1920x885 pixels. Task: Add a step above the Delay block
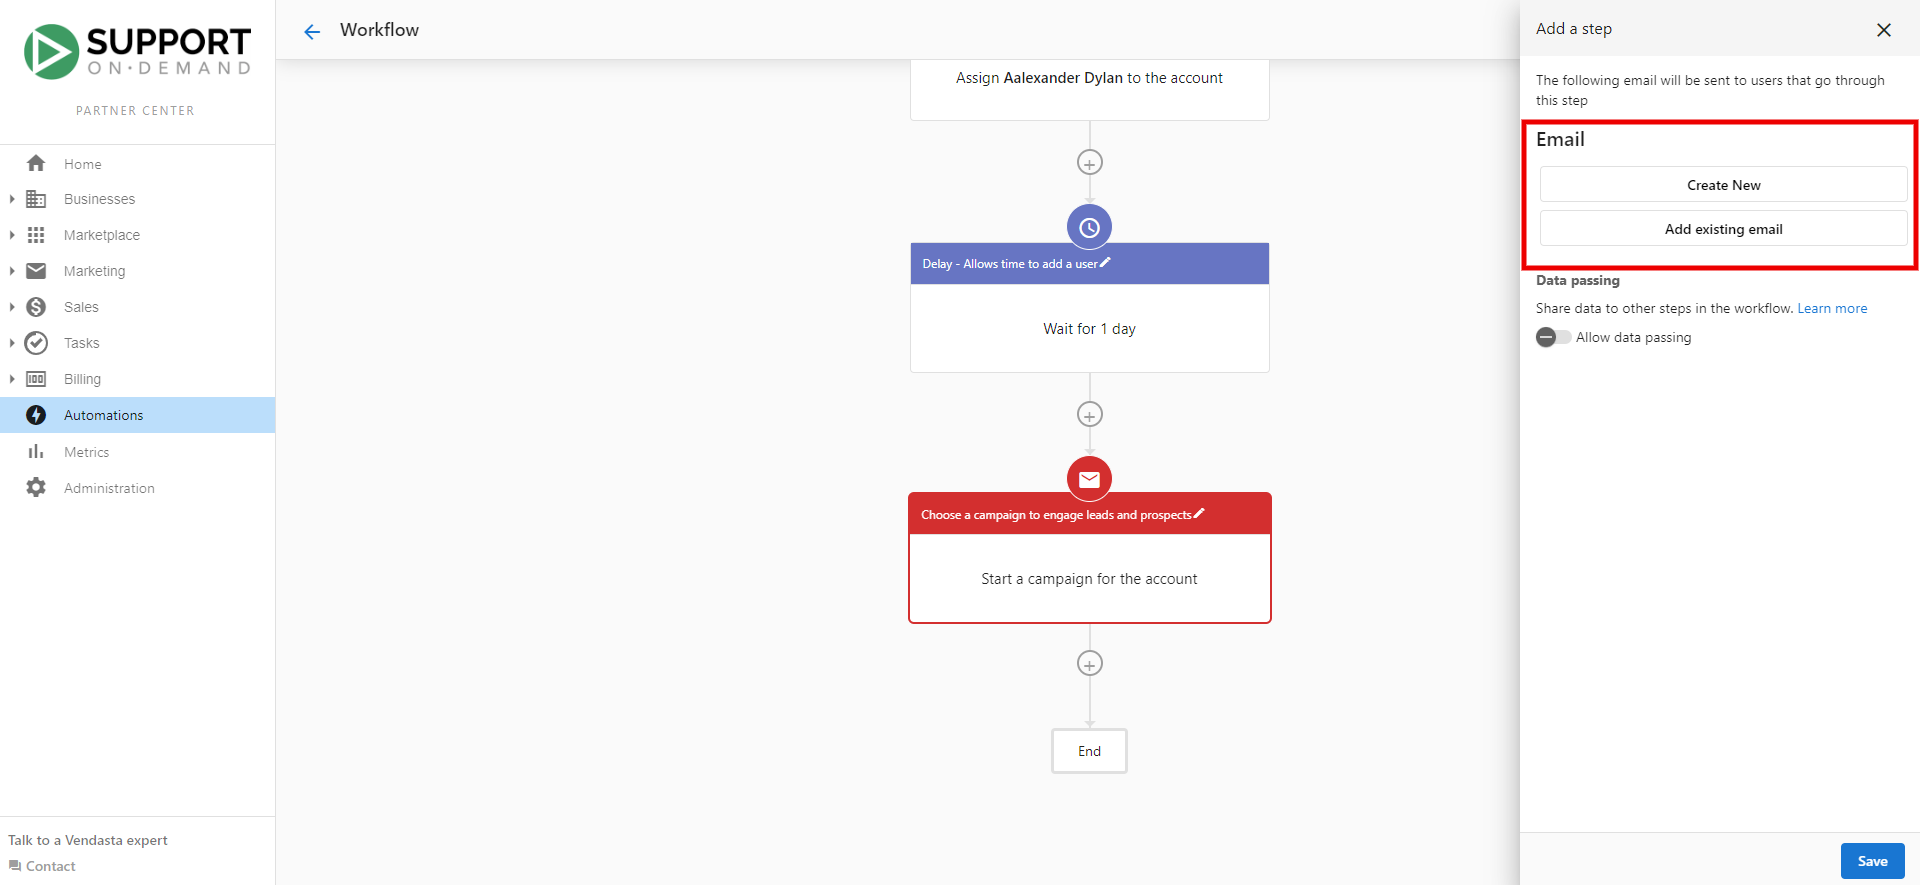point(1089,162)
